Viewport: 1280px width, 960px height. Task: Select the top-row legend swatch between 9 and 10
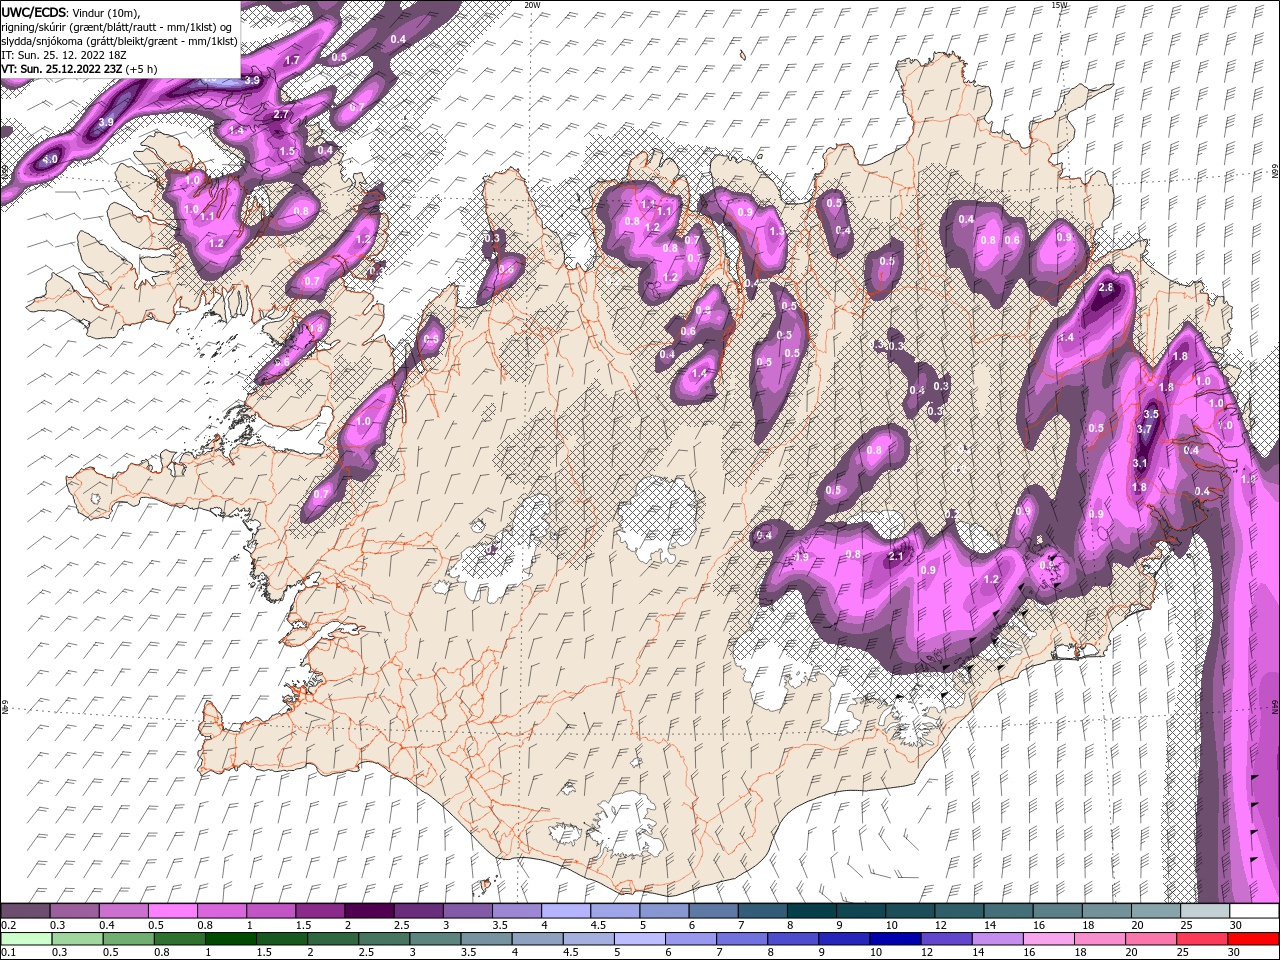861,911
